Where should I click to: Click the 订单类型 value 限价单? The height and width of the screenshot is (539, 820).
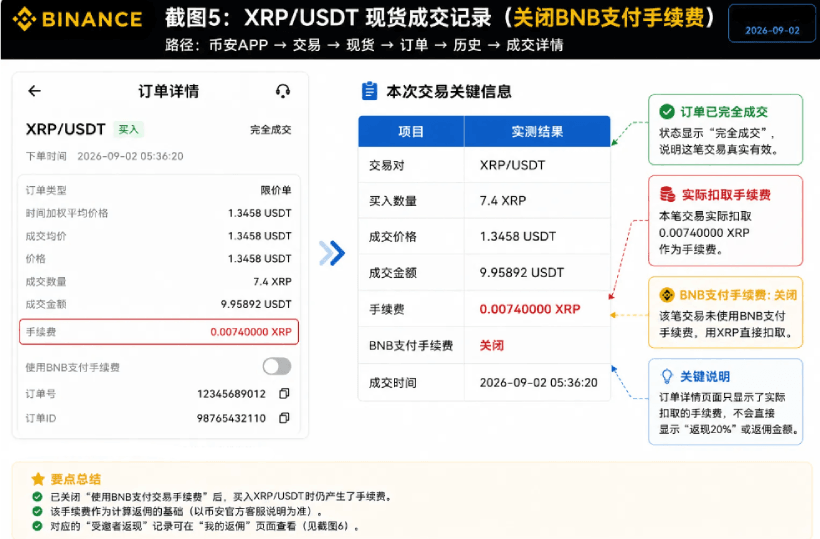point(276,190)
